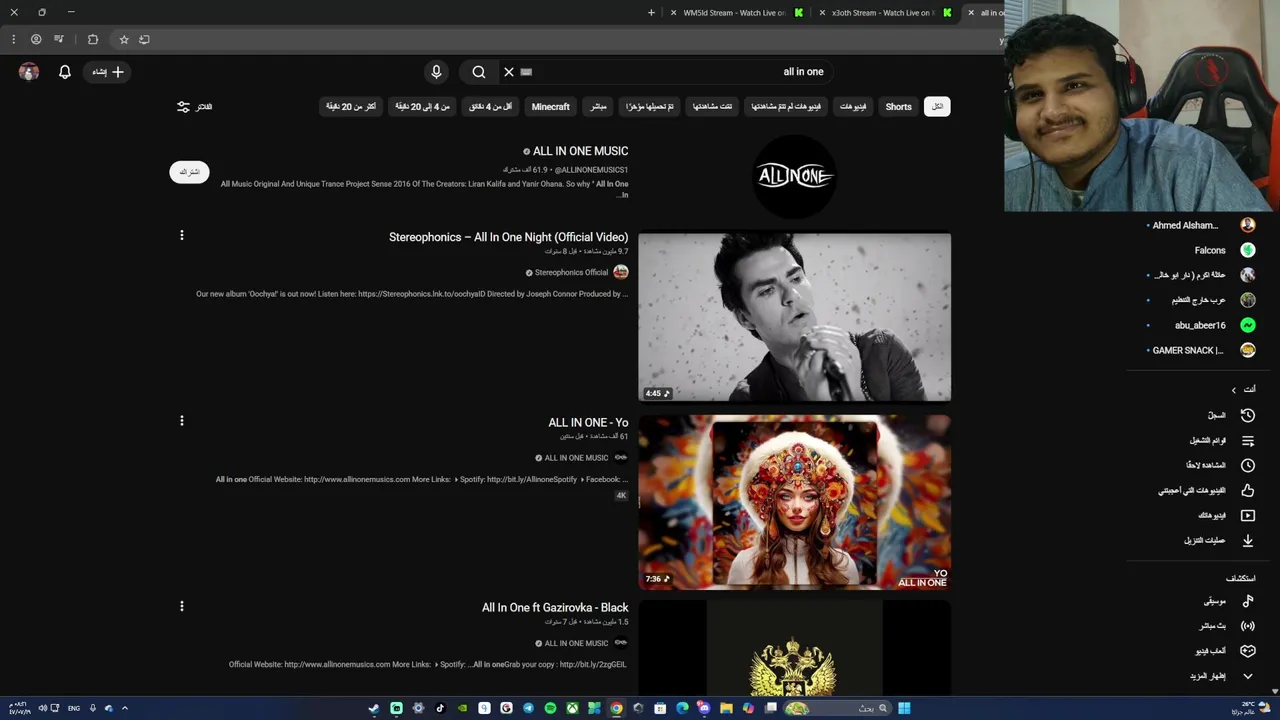Select 'Over 20 minutes' filter chip
The width and height of the screenshot is (1280, 720).
351,106
